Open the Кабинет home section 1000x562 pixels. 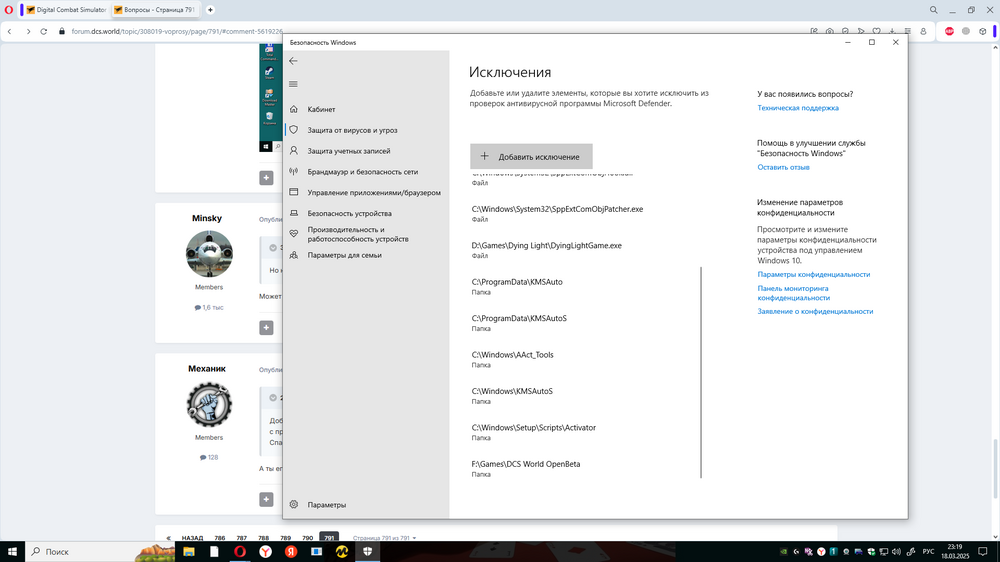[x=321, y=109]
